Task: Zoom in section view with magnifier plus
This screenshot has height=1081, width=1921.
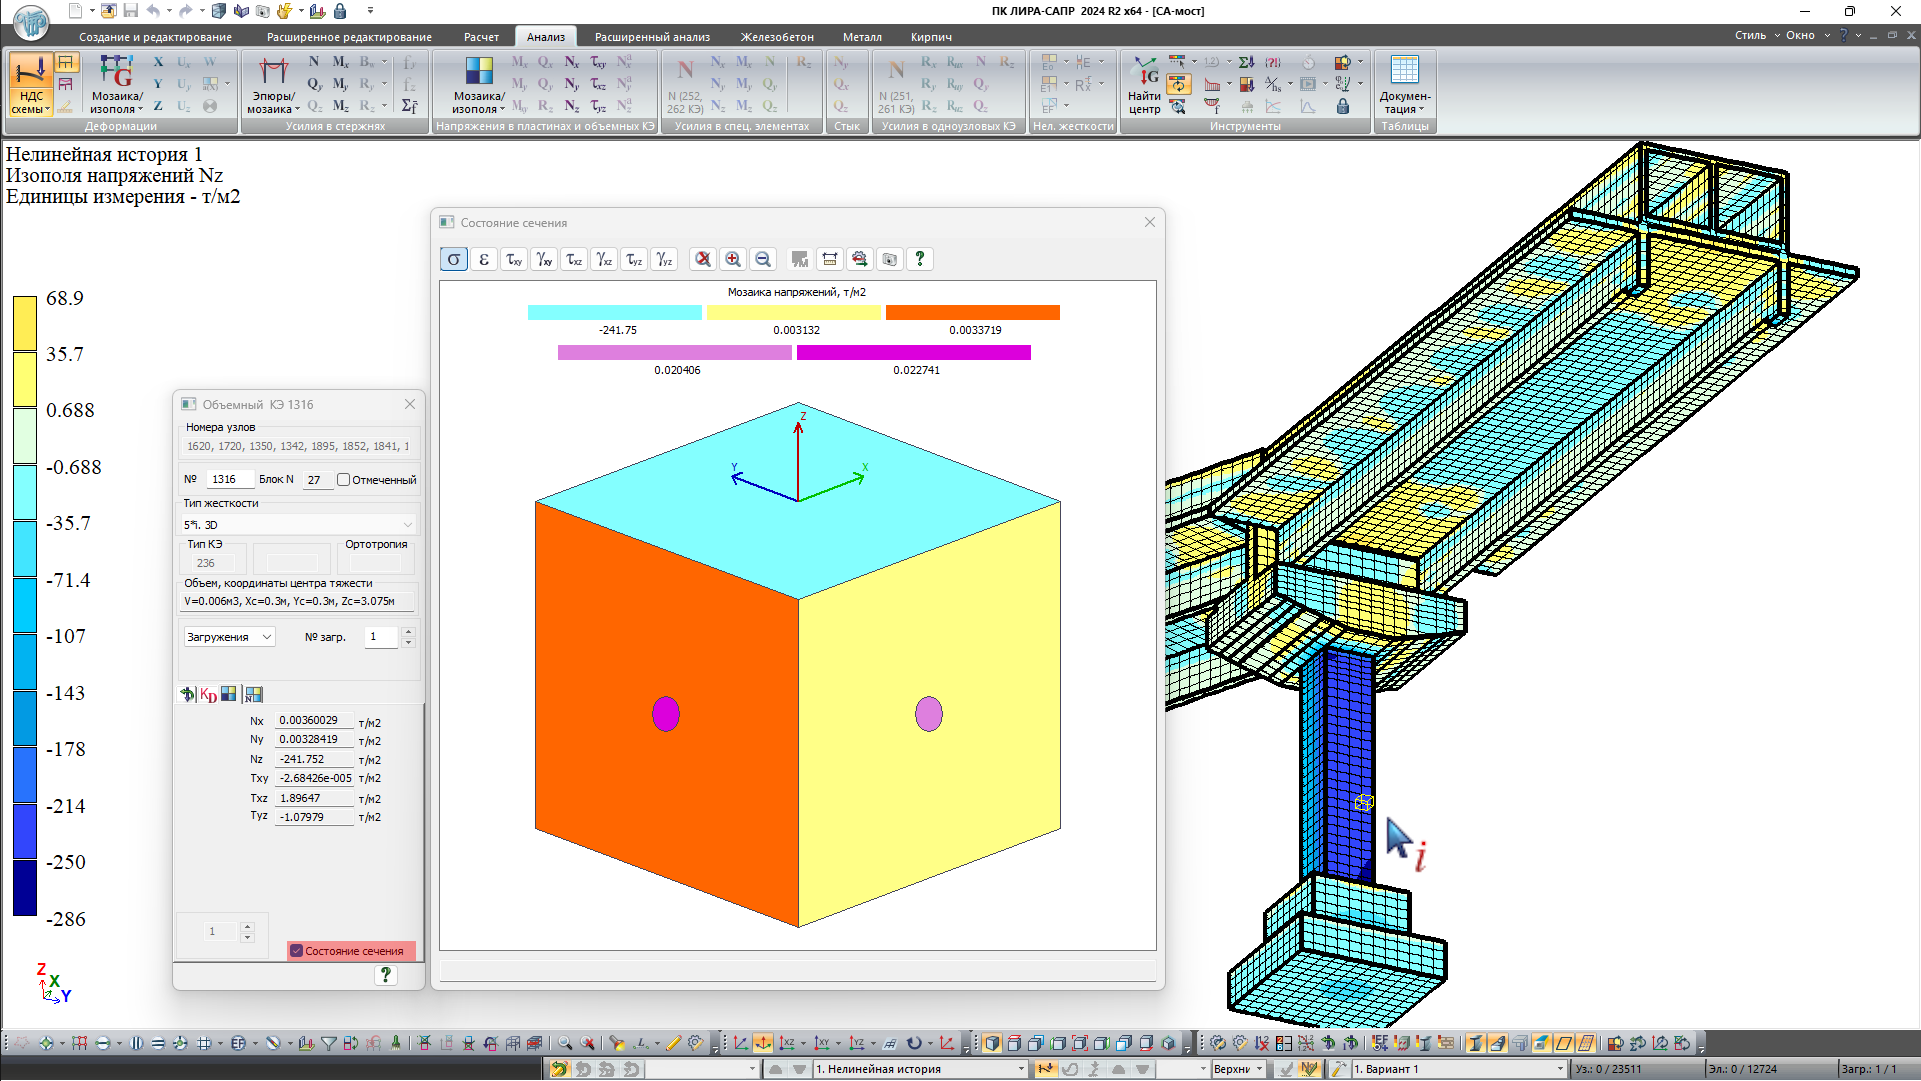Action: pyautogui.click(x=733, y=259)
